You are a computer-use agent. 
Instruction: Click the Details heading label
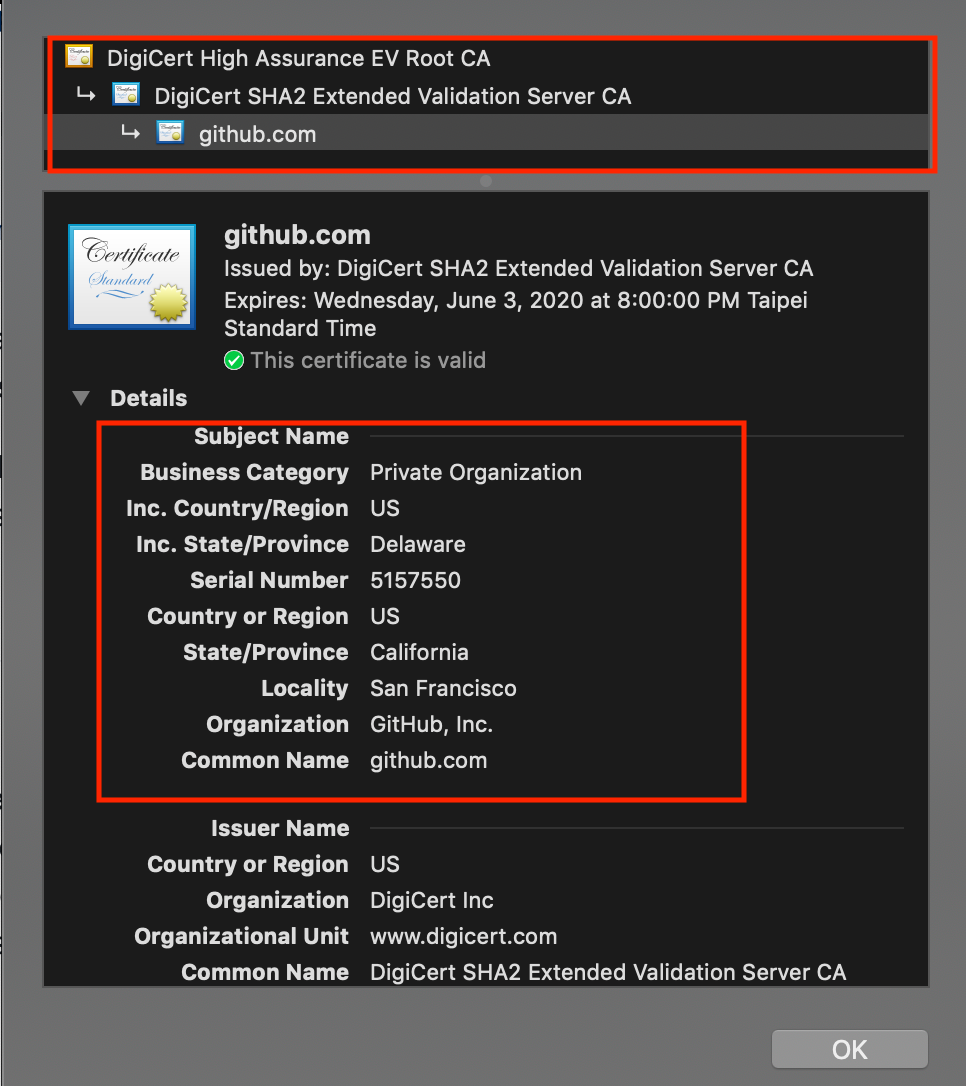tap(149, 398)
